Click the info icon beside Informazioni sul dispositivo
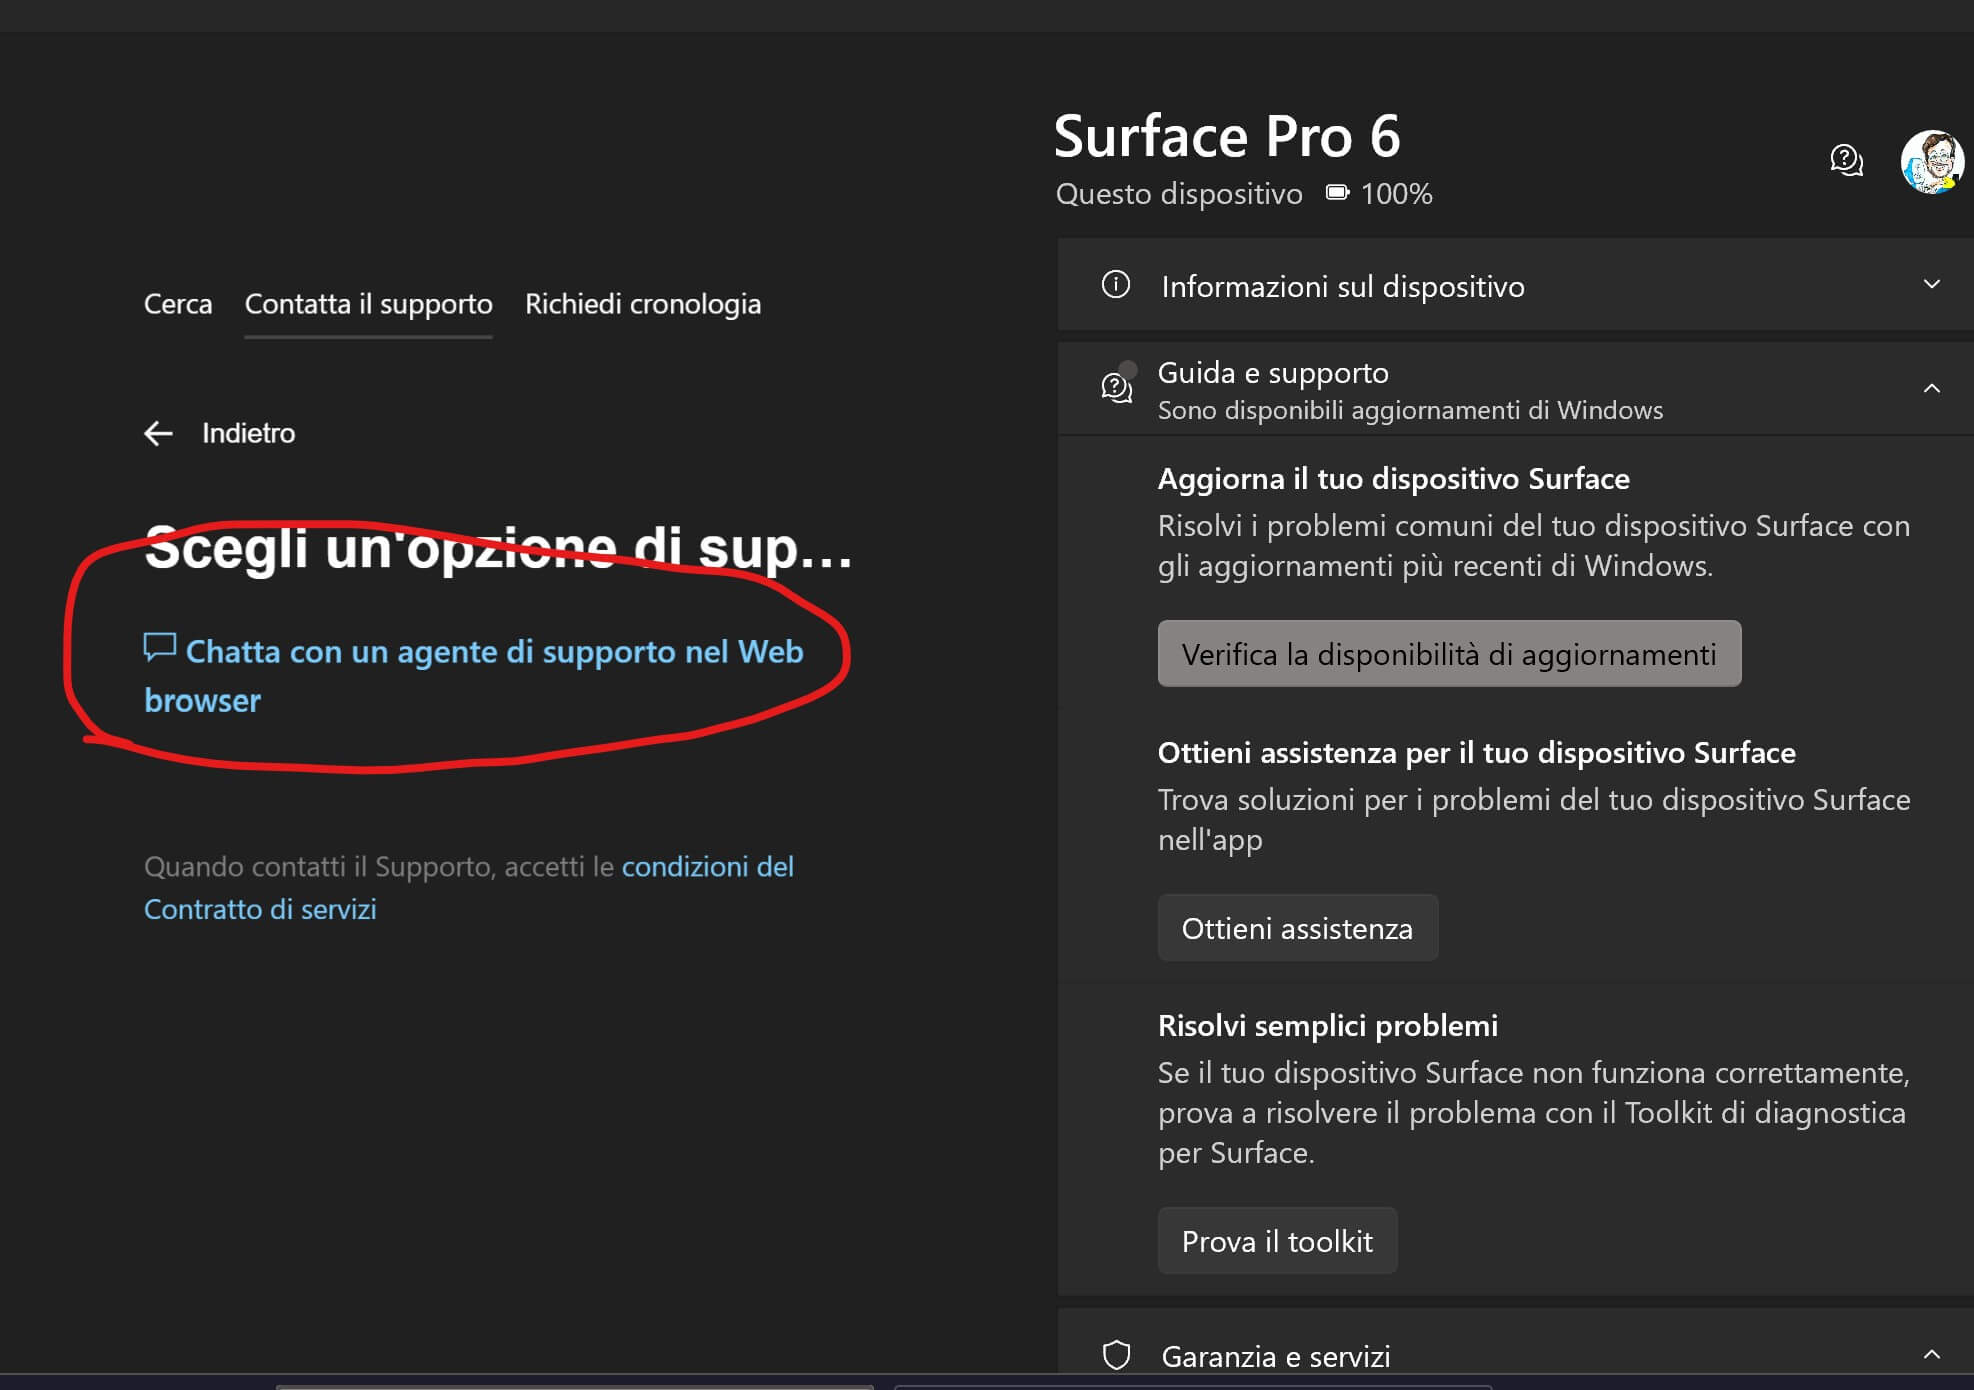 [1116, 285]
